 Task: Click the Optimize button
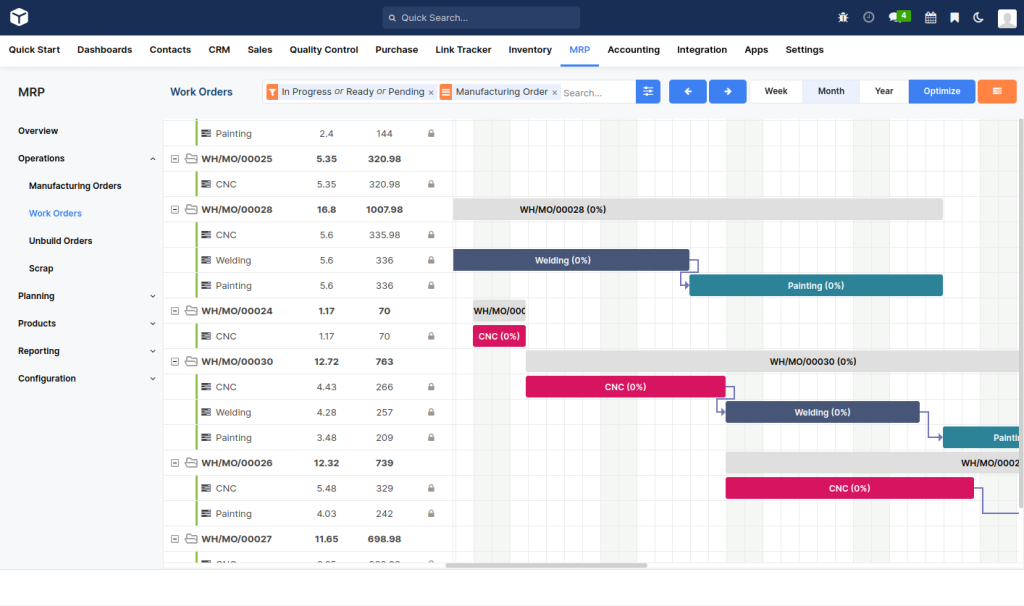coord(942,91)
